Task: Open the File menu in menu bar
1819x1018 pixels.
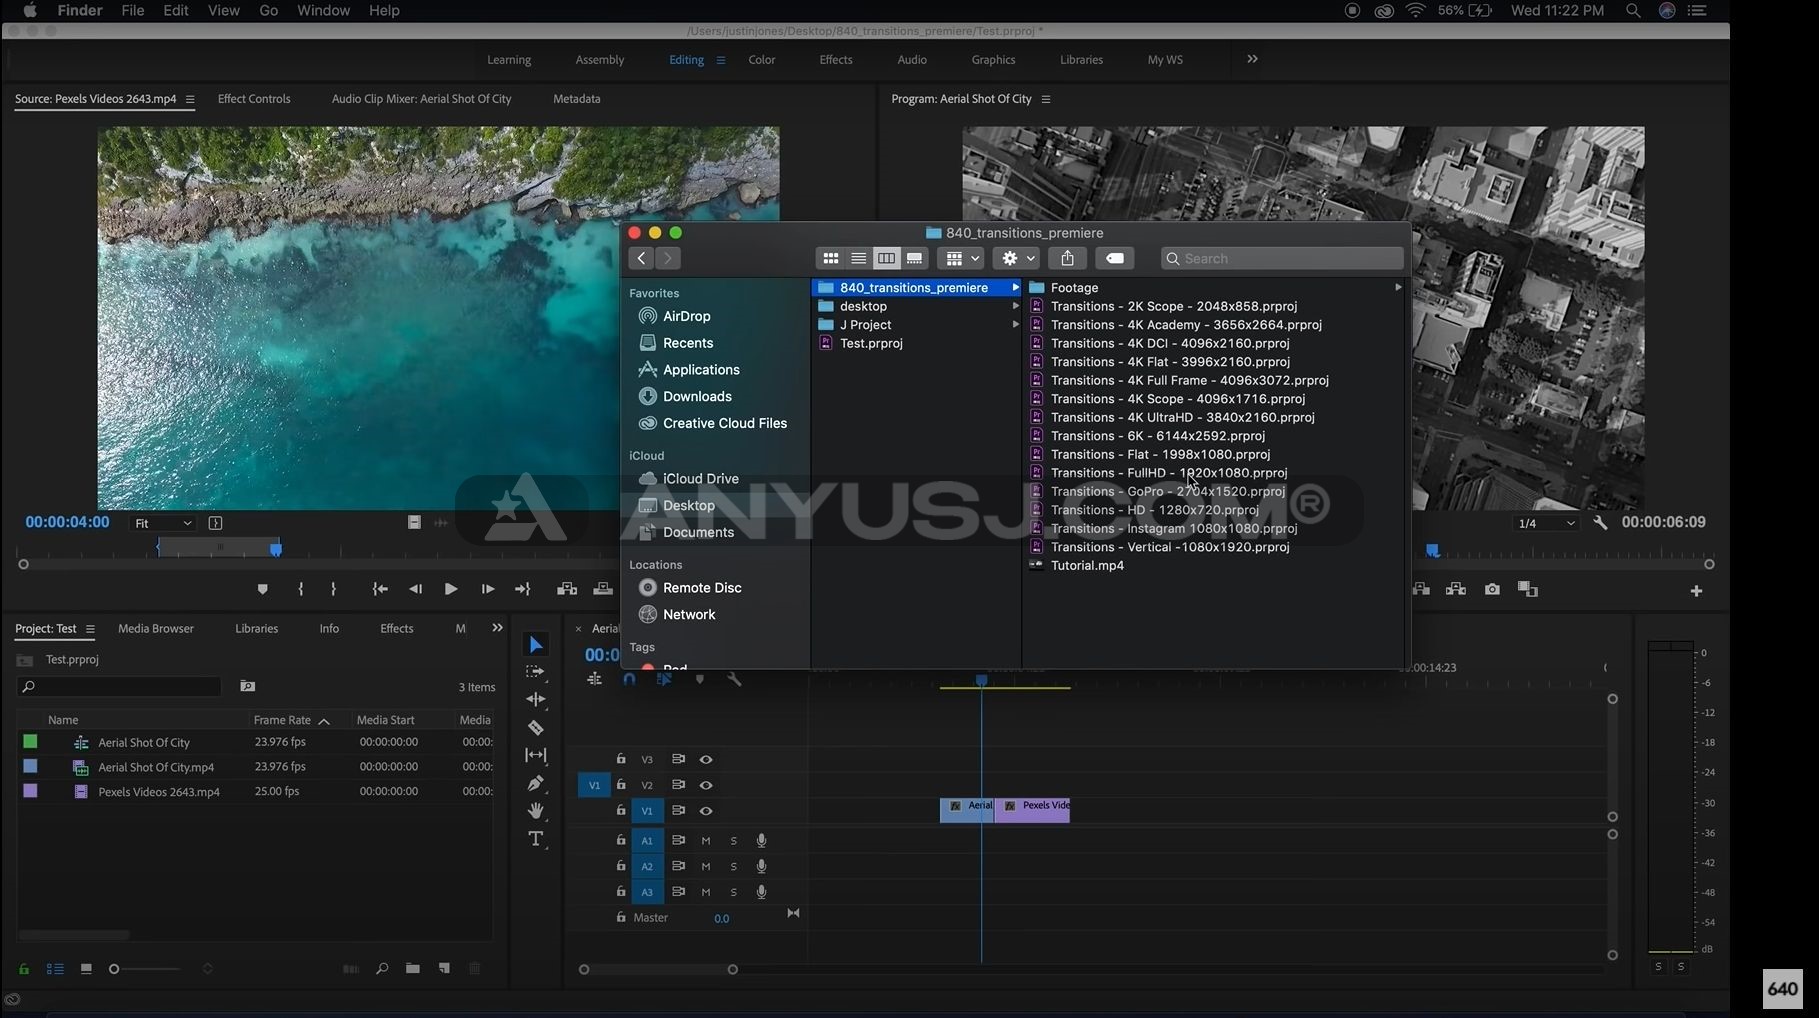Action: [132, 10]
